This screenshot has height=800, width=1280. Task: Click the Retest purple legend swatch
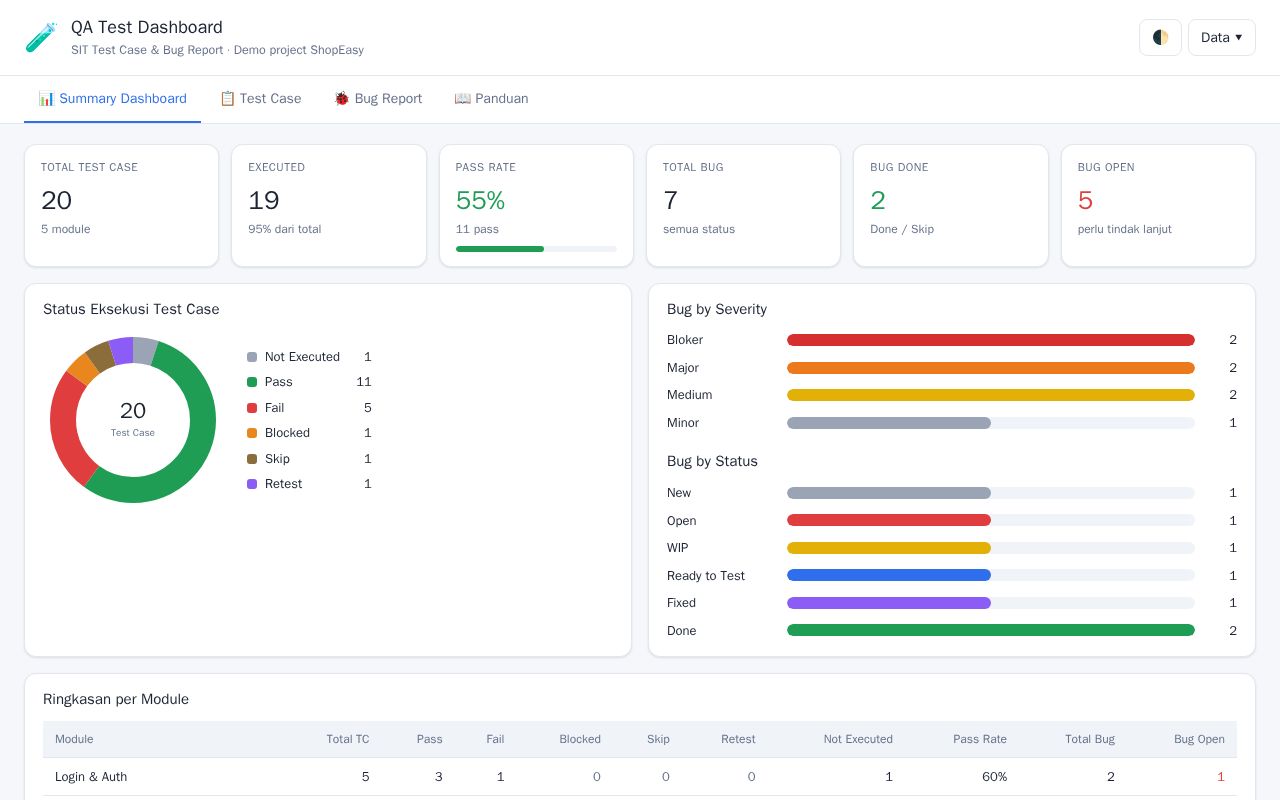coord(252,484)
